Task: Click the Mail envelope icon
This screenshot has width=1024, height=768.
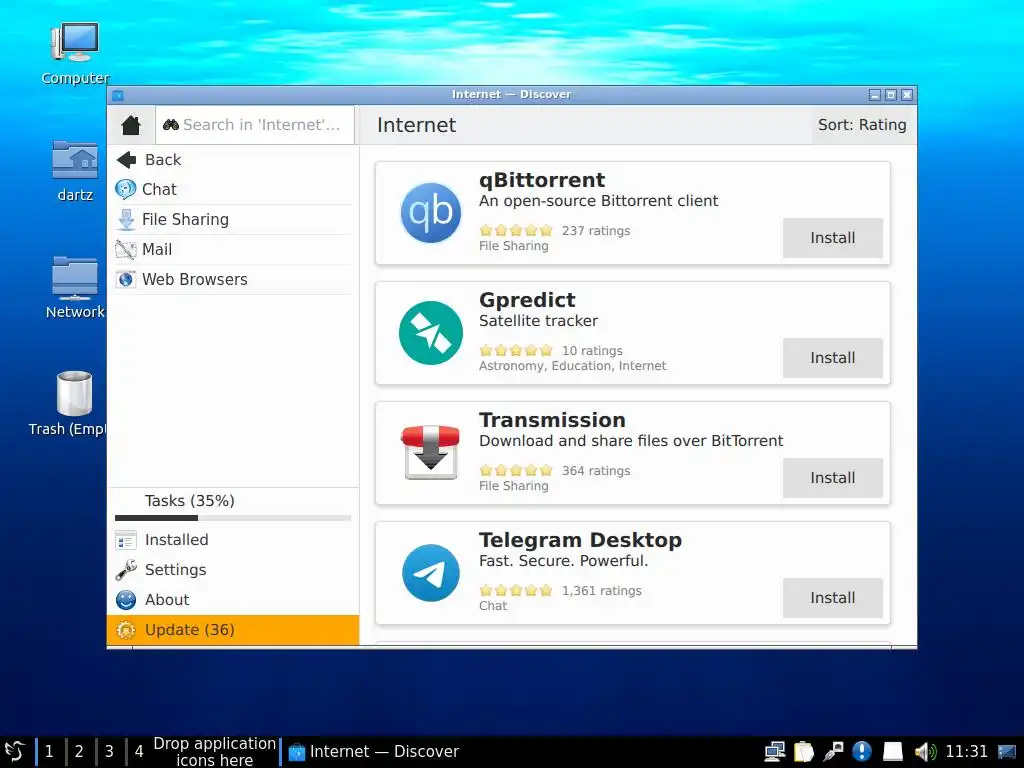Action: [x=125, y=249]
